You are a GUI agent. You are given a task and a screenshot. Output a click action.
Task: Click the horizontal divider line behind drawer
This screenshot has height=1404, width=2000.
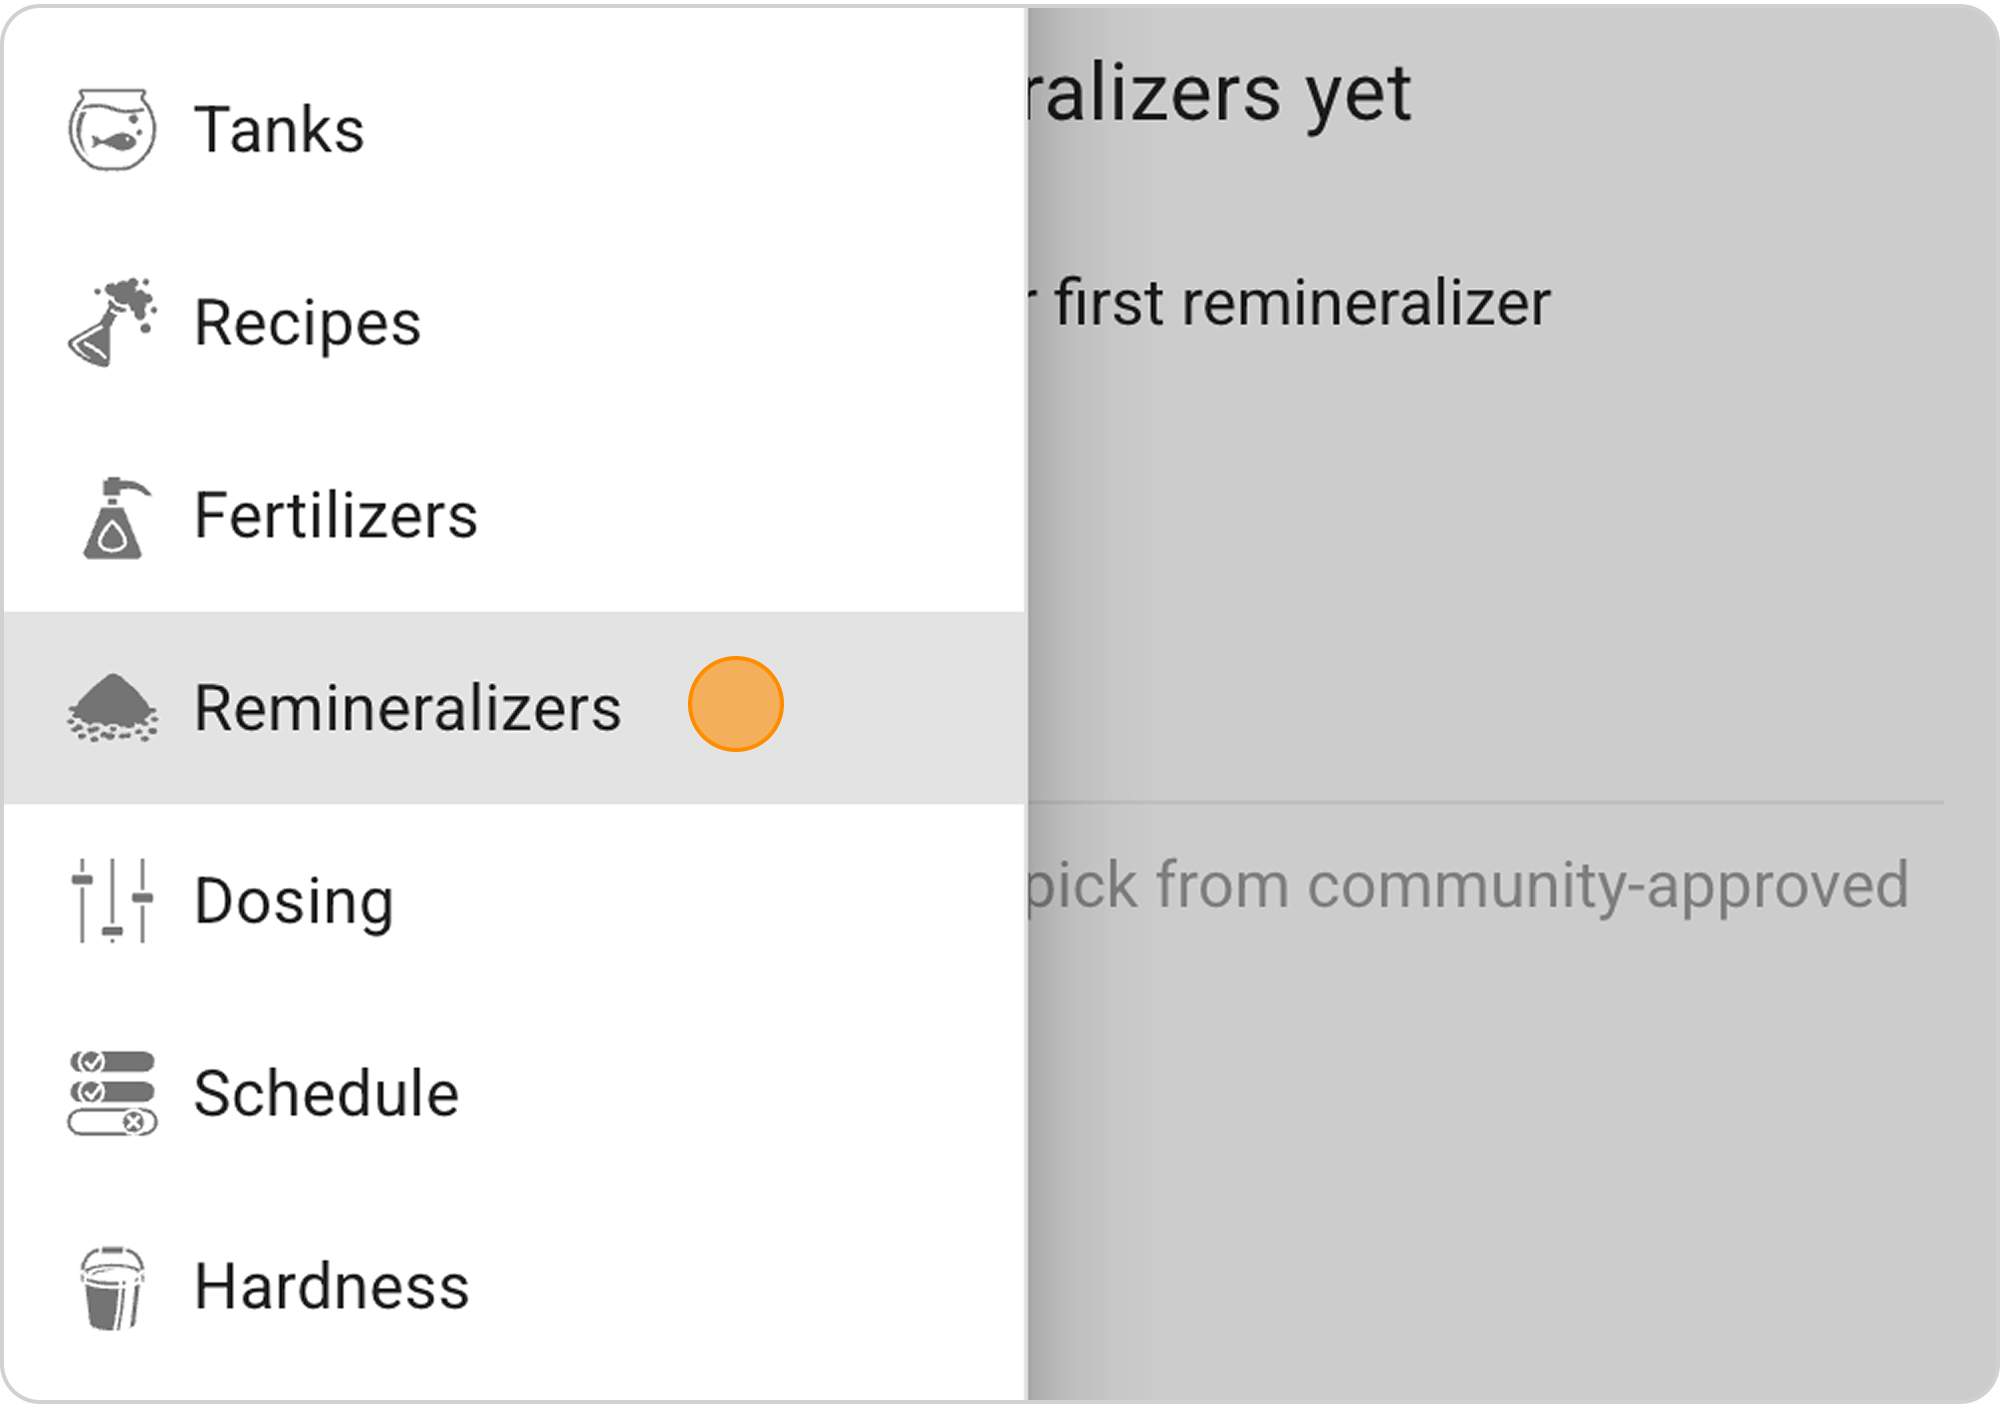tap(1485, 802)
